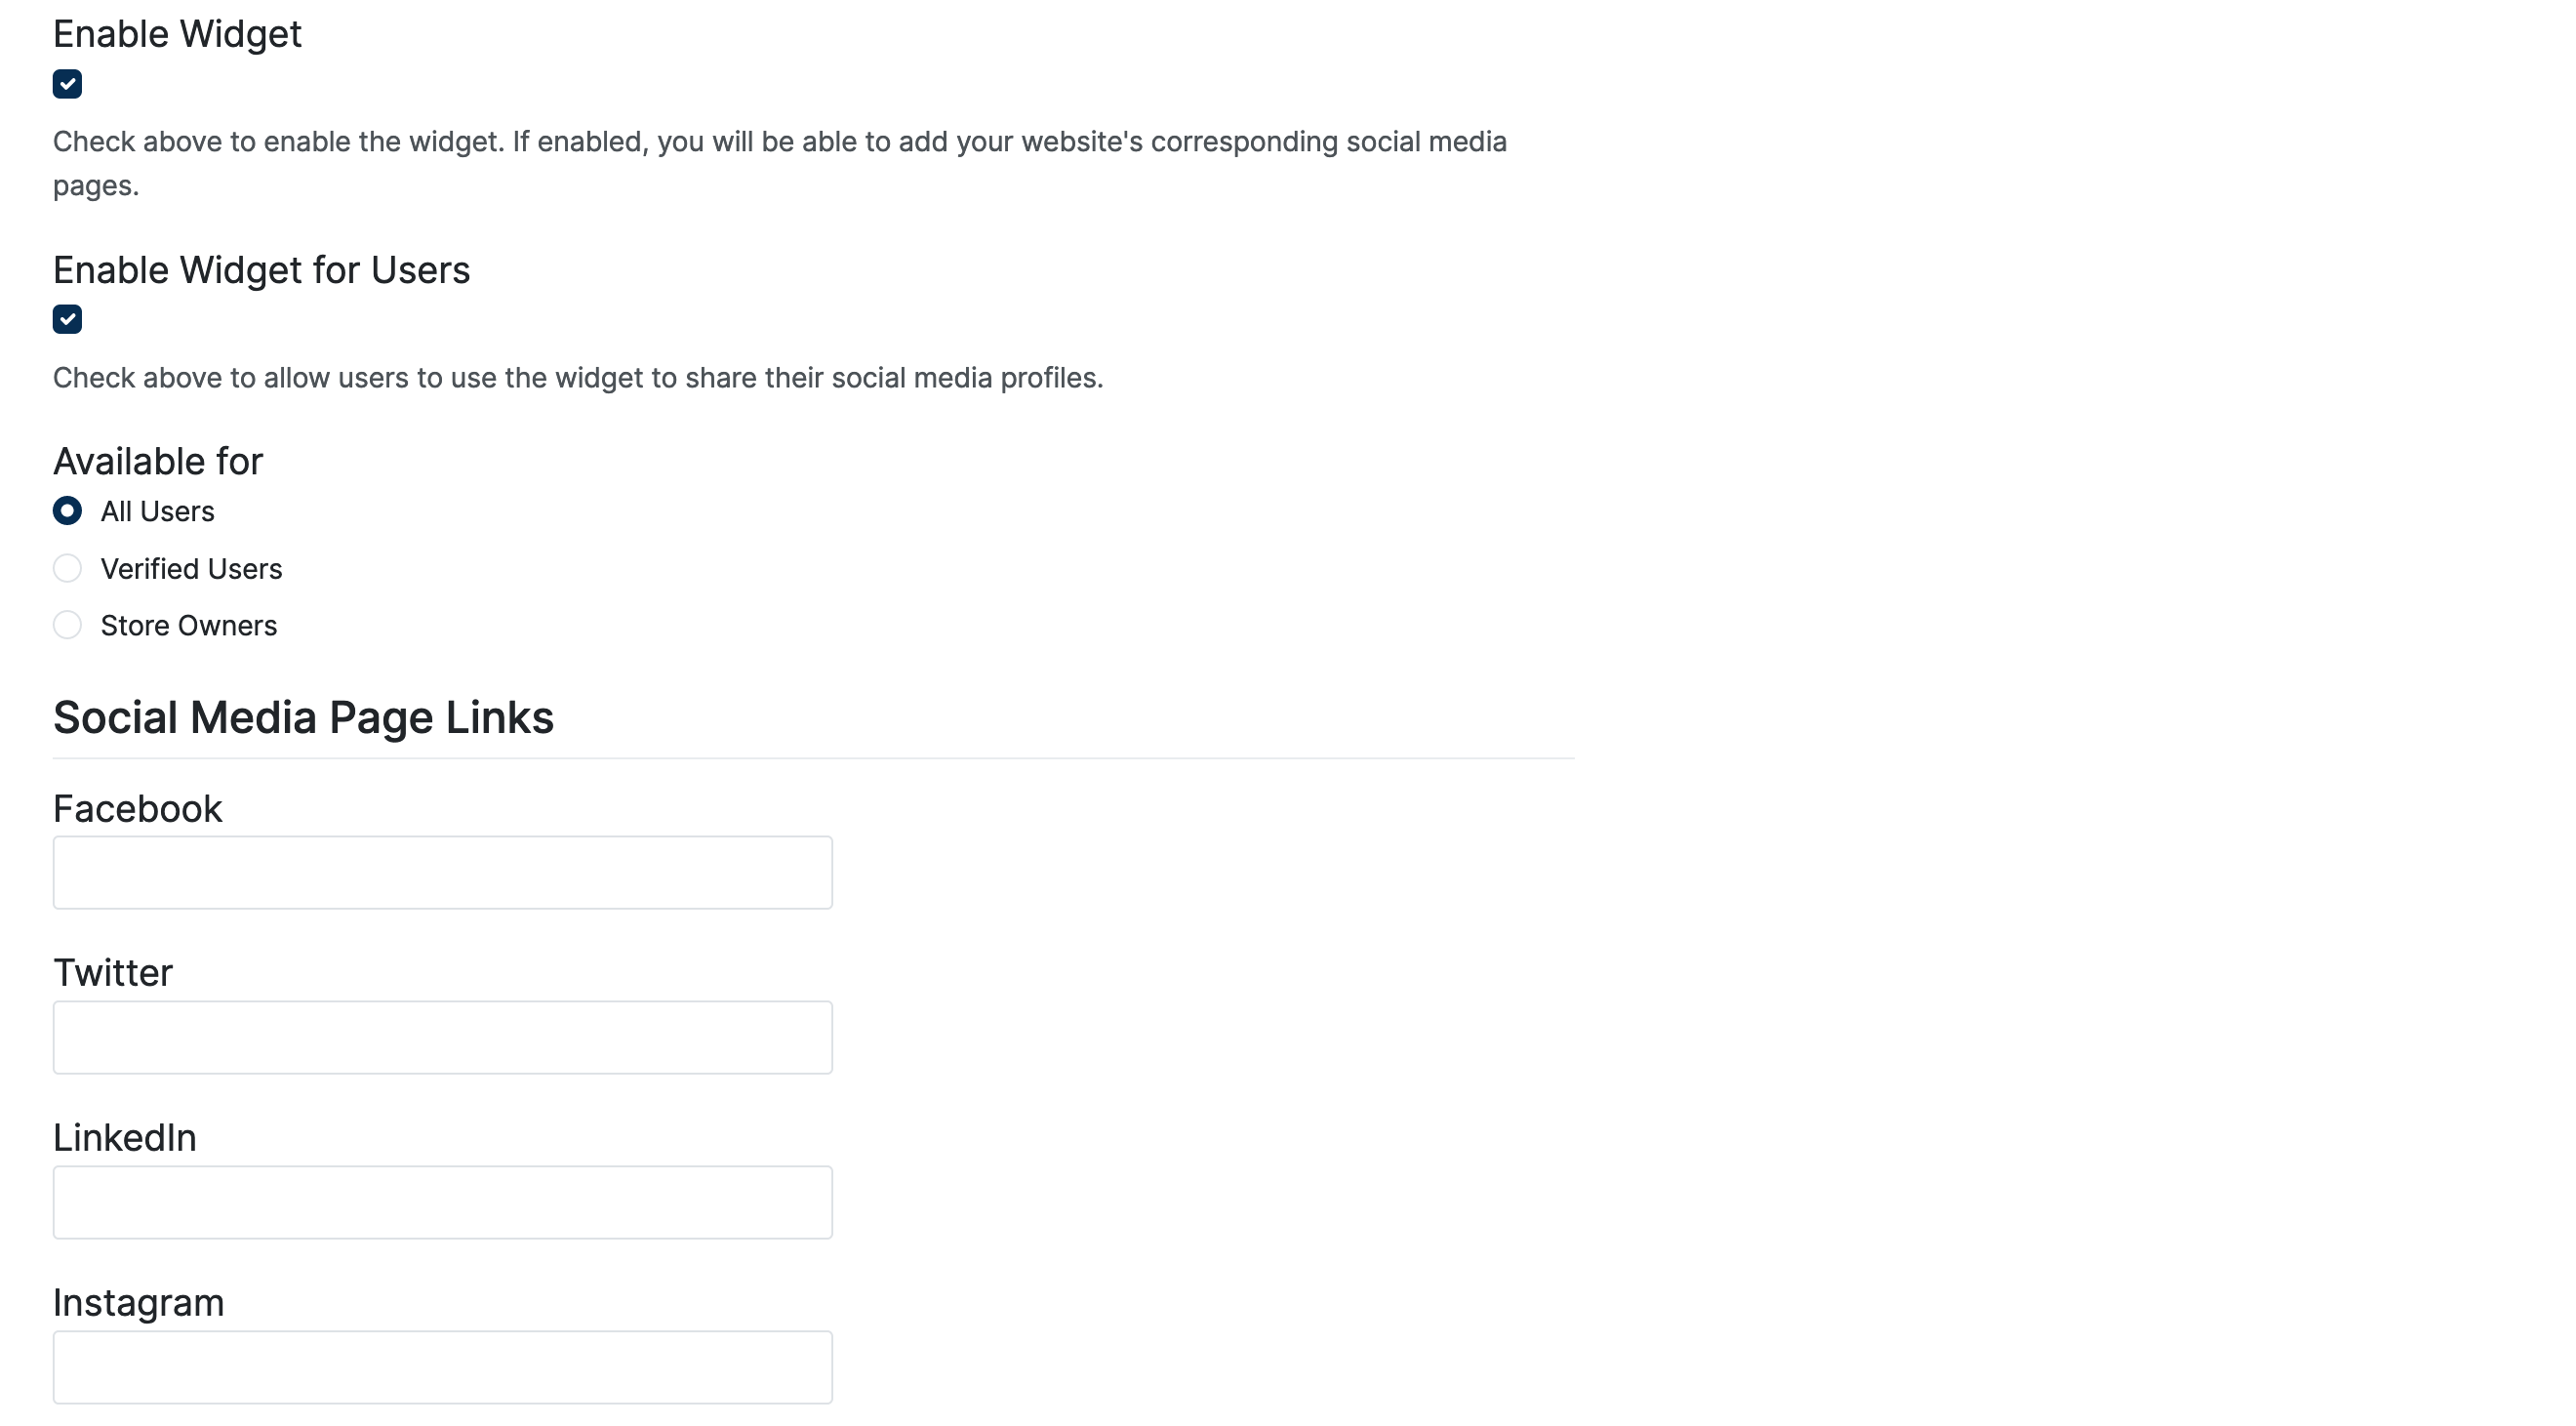Focus the Twitter link input field
This screenshot has width=2576, height=1426.
click(442, 1037)
